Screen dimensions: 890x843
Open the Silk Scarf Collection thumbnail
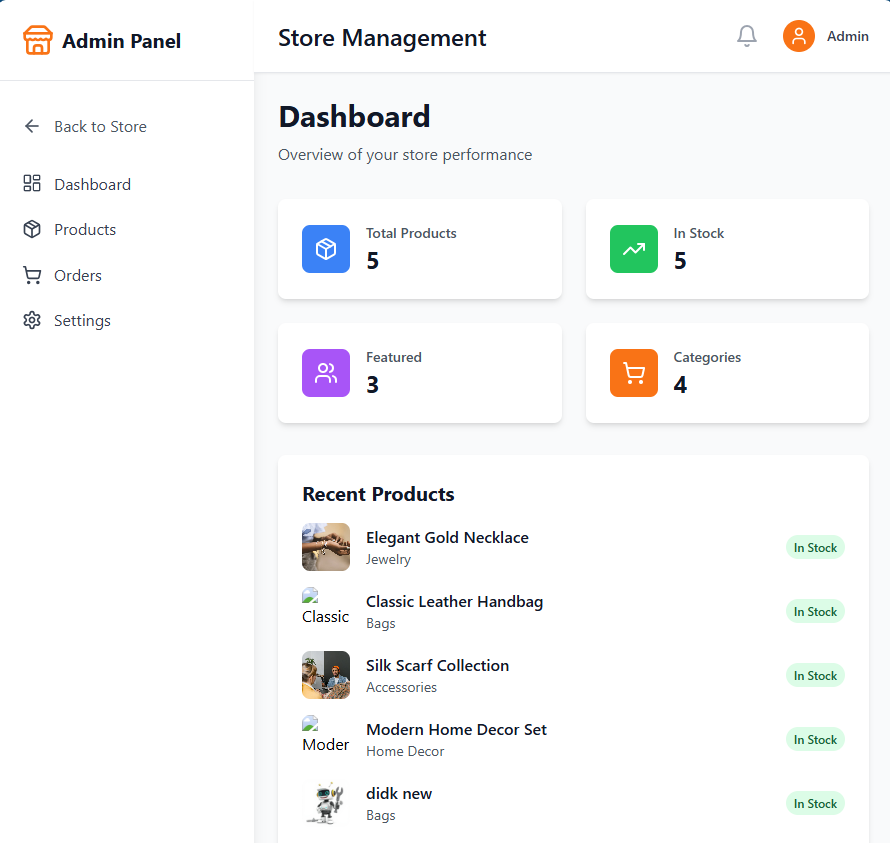tap(325, 675)
